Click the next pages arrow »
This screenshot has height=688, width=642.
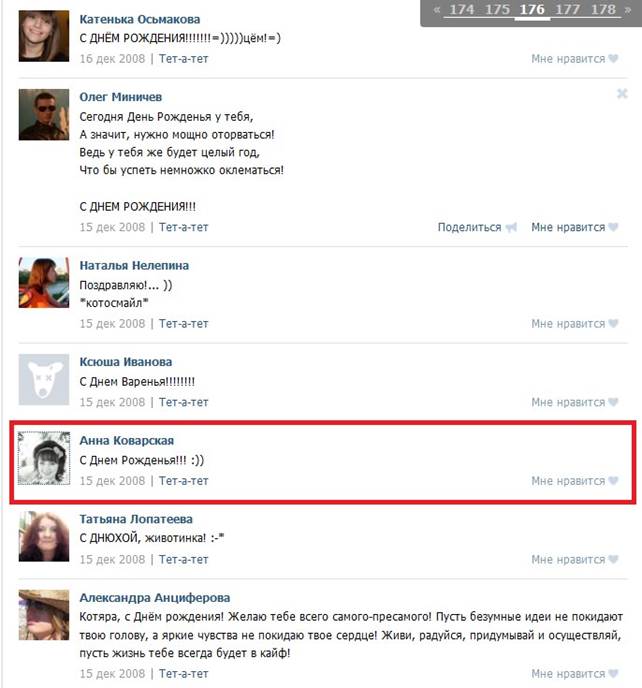(x=628, y=10)
